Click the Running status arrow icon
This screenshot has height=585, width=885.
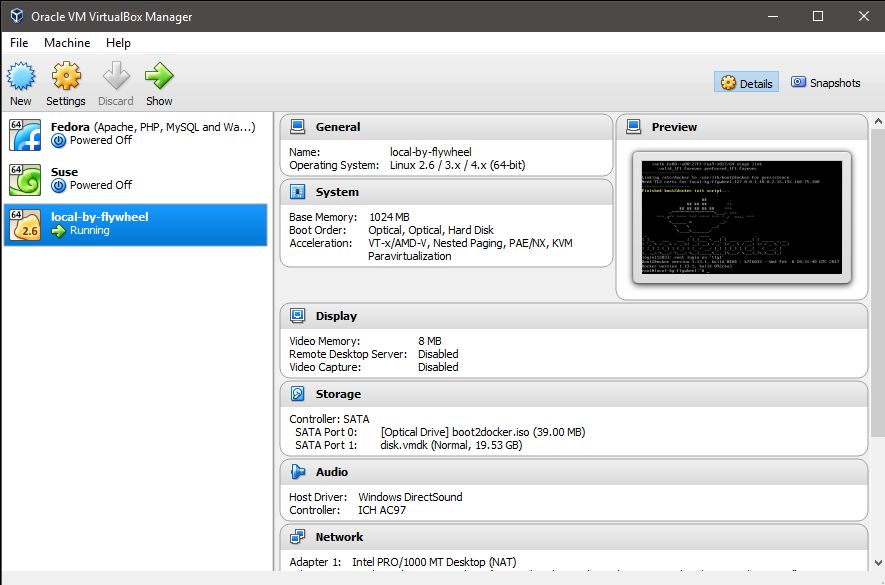pyautogui.click(x=58, y=231)
